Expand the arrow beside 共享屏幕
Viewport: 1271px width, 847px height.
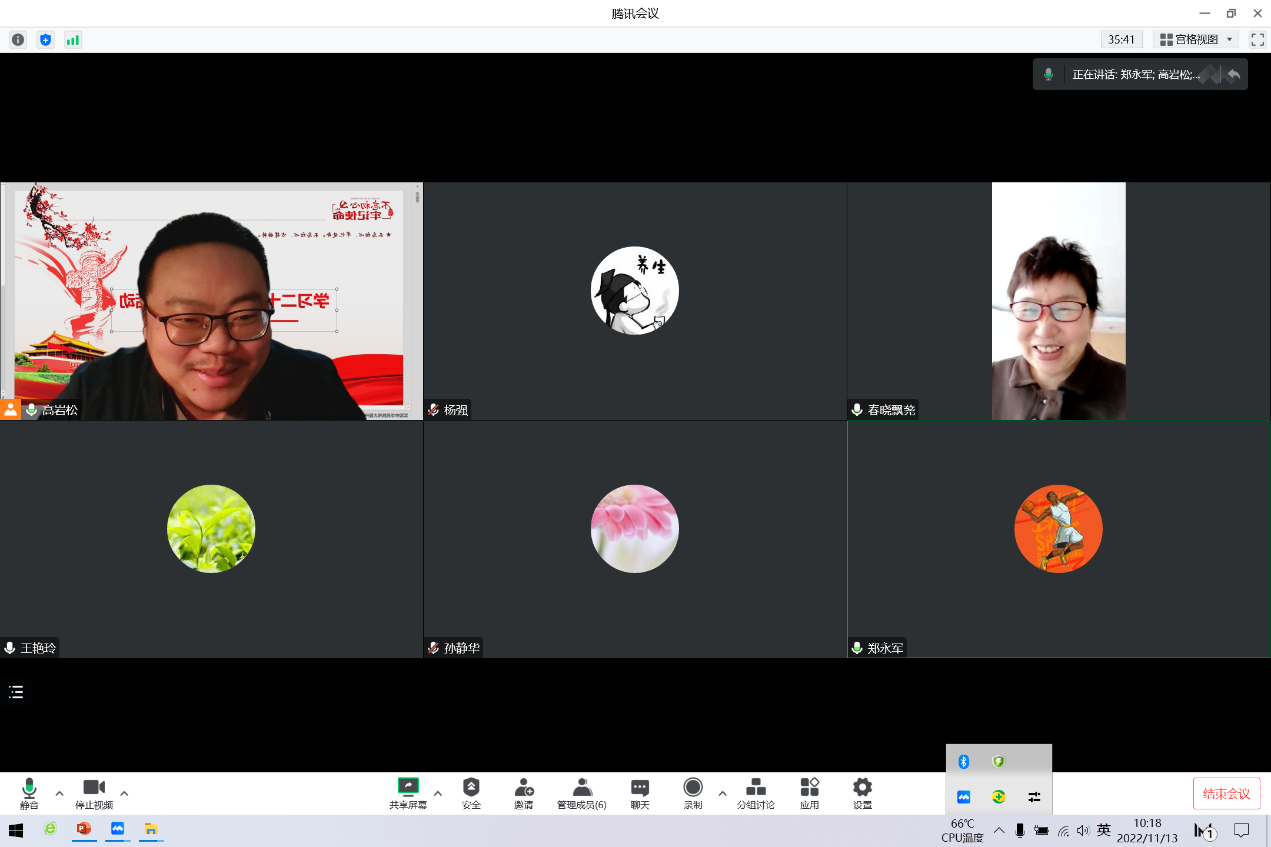tap(437, 793)
